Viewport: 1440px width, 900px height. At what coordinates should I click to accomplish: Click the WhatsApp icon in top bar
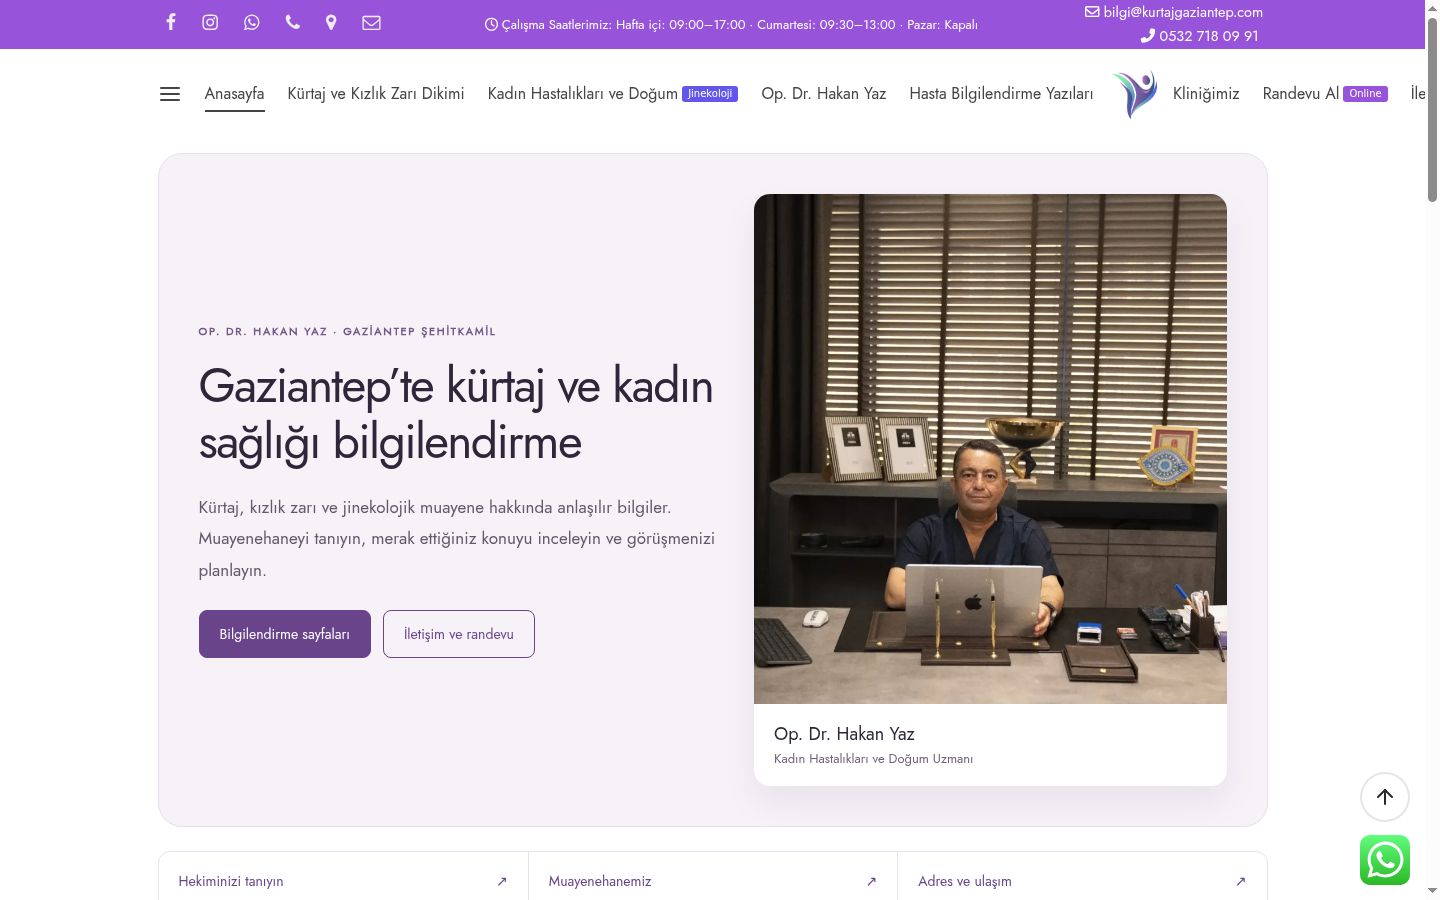point(252,22)
